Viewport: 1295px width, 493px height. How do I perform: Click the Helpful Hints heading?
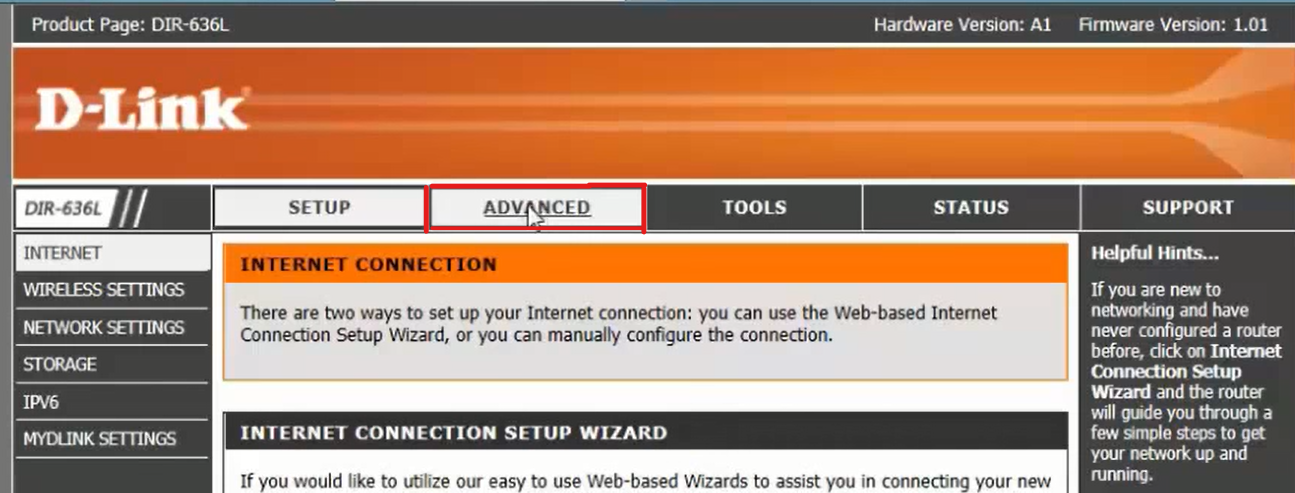[x=1155, y=253]
